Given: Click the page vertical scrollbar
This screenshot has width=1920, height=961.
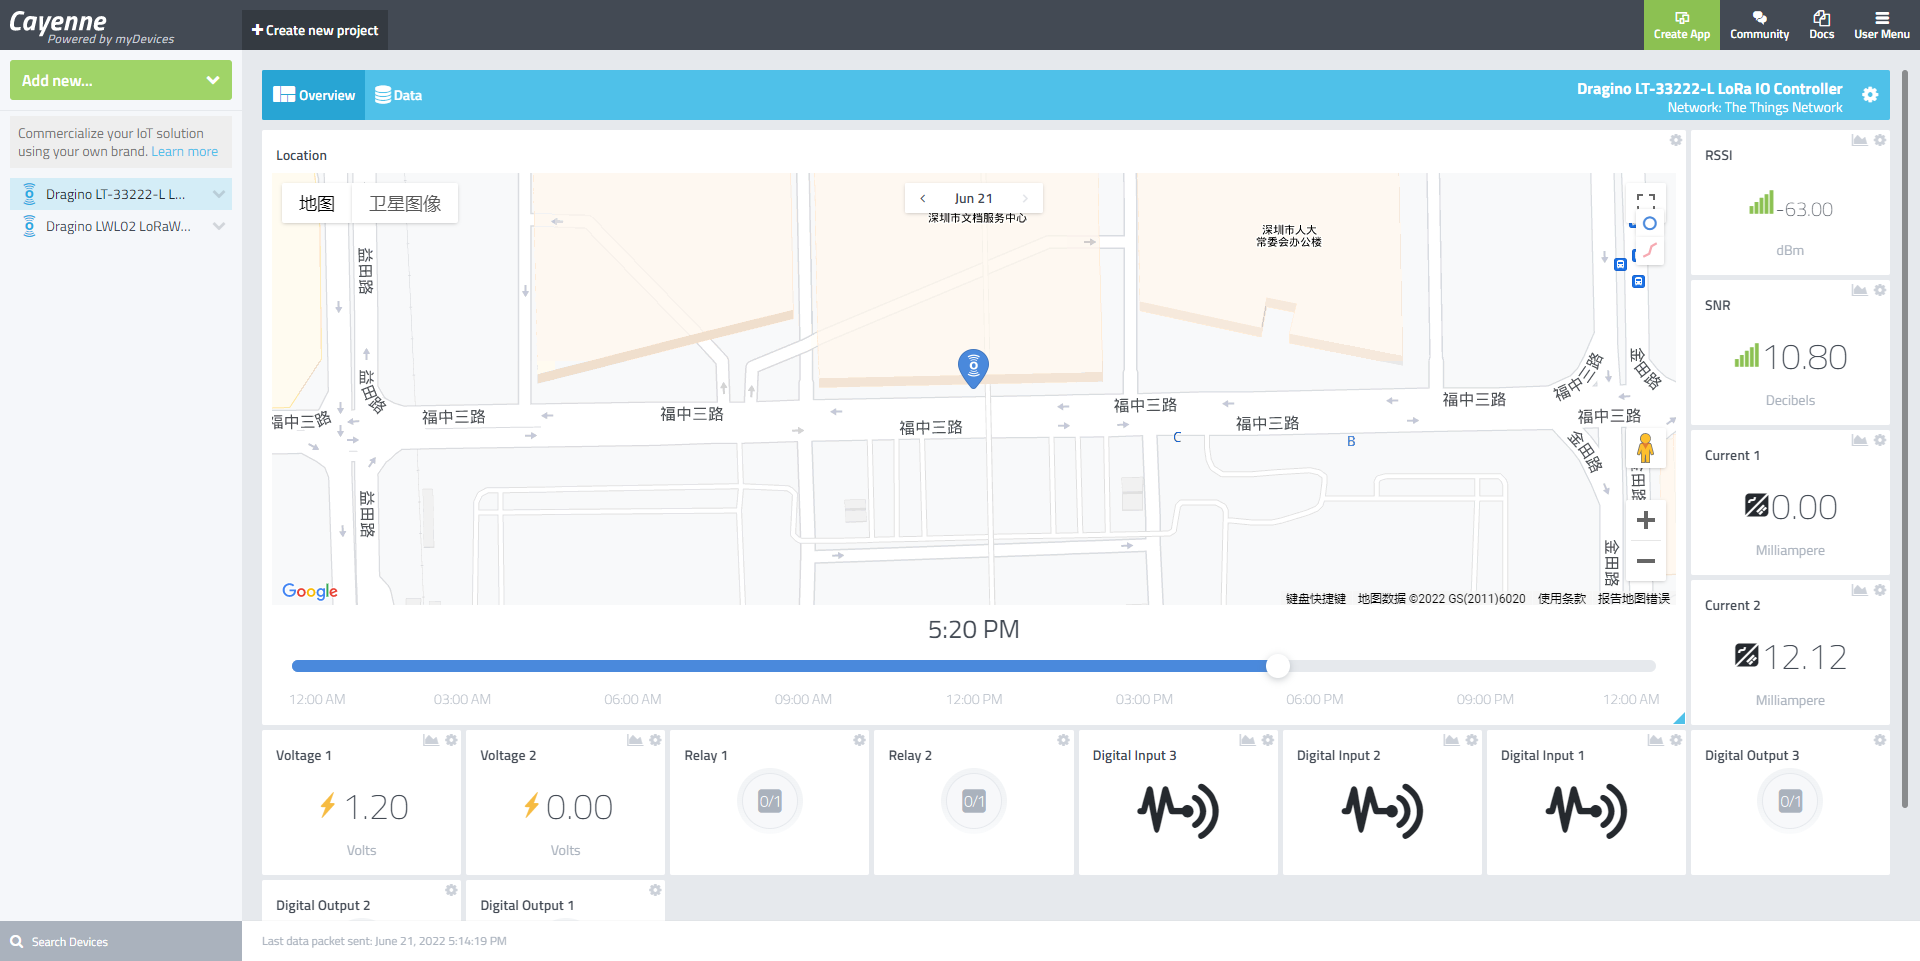Looking at the screenshot, I should (1905, 438).
